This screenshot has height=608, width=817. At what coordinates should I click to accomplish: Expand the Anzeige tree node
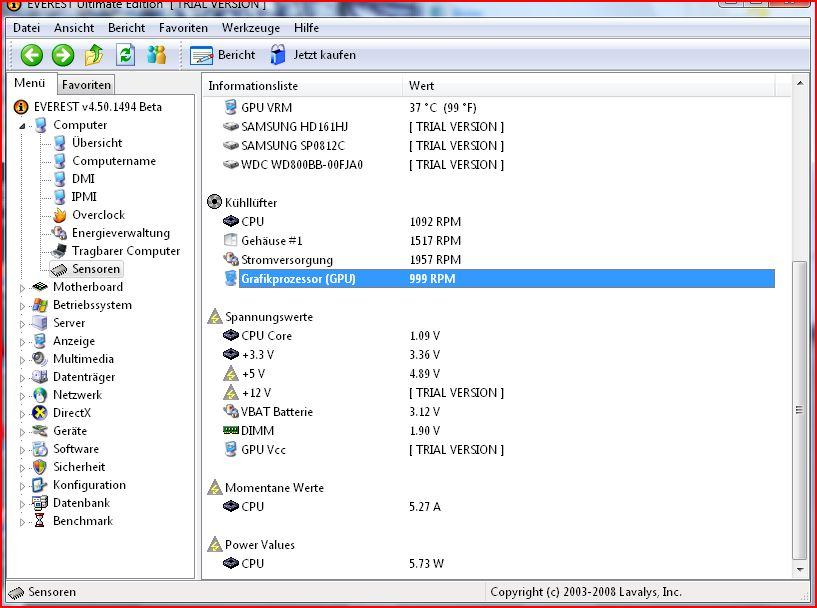(x=22, y=342)
